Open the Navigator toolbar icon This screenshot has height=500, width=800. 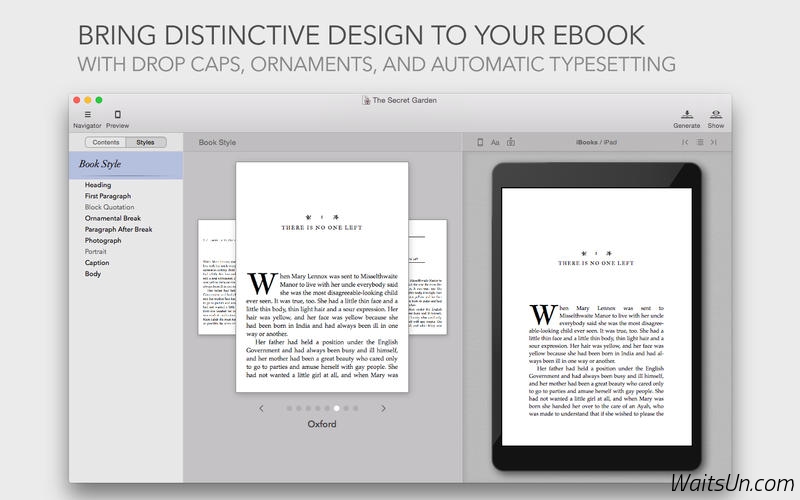click(x=87, y=115)
